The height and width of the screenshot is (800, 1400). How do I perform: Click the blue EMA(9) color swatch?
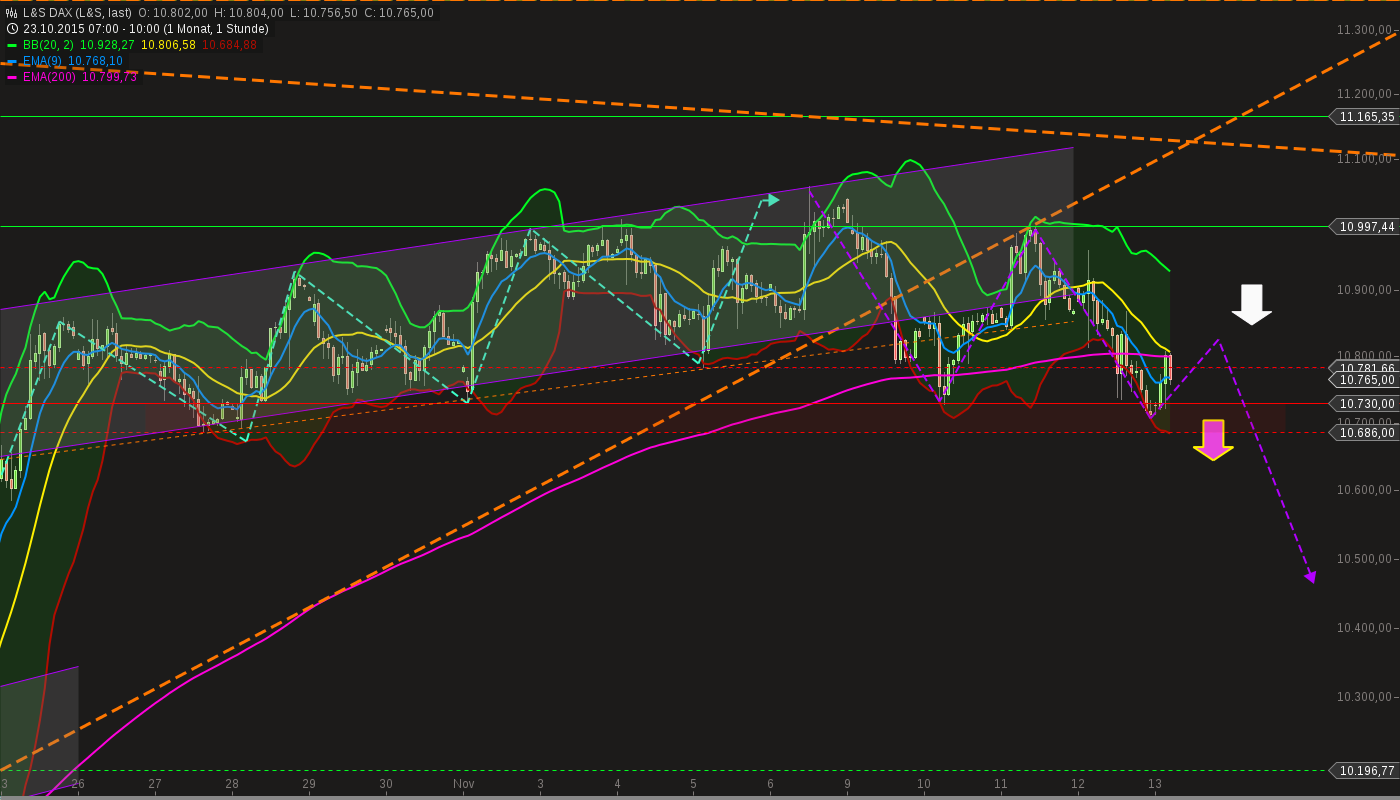coord(12,61)
